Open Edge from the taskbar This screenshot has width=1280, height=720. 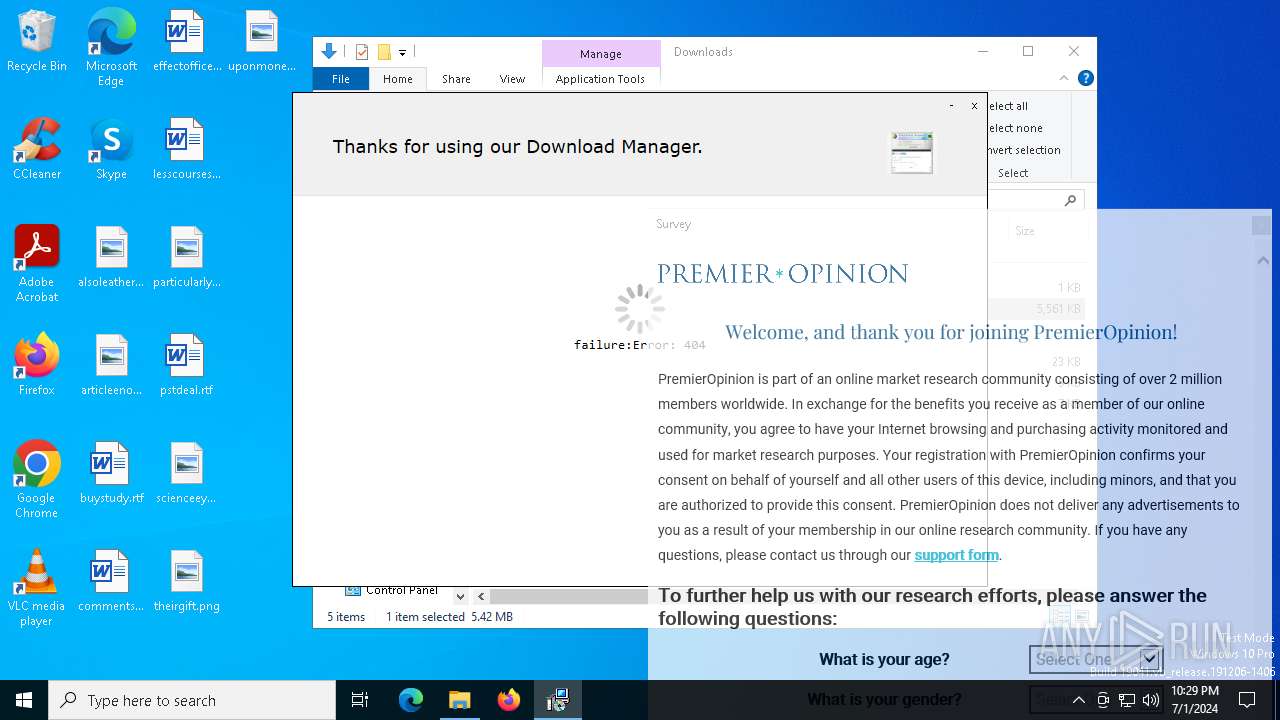click(411, 700)
